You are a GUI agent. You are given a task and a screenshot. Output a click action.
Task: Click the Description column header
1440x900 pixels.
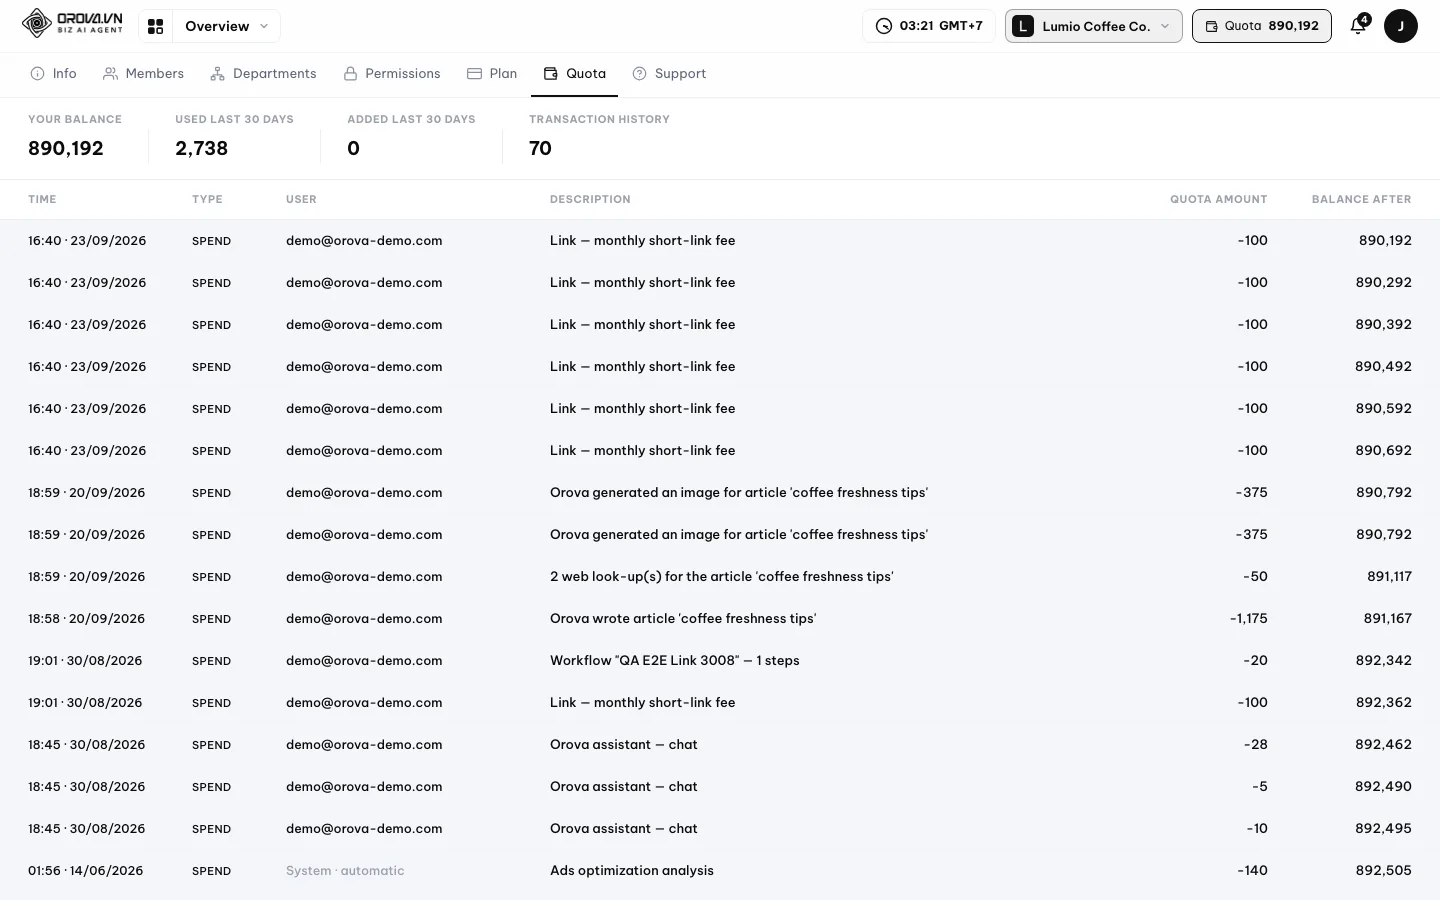click(590, 199)
